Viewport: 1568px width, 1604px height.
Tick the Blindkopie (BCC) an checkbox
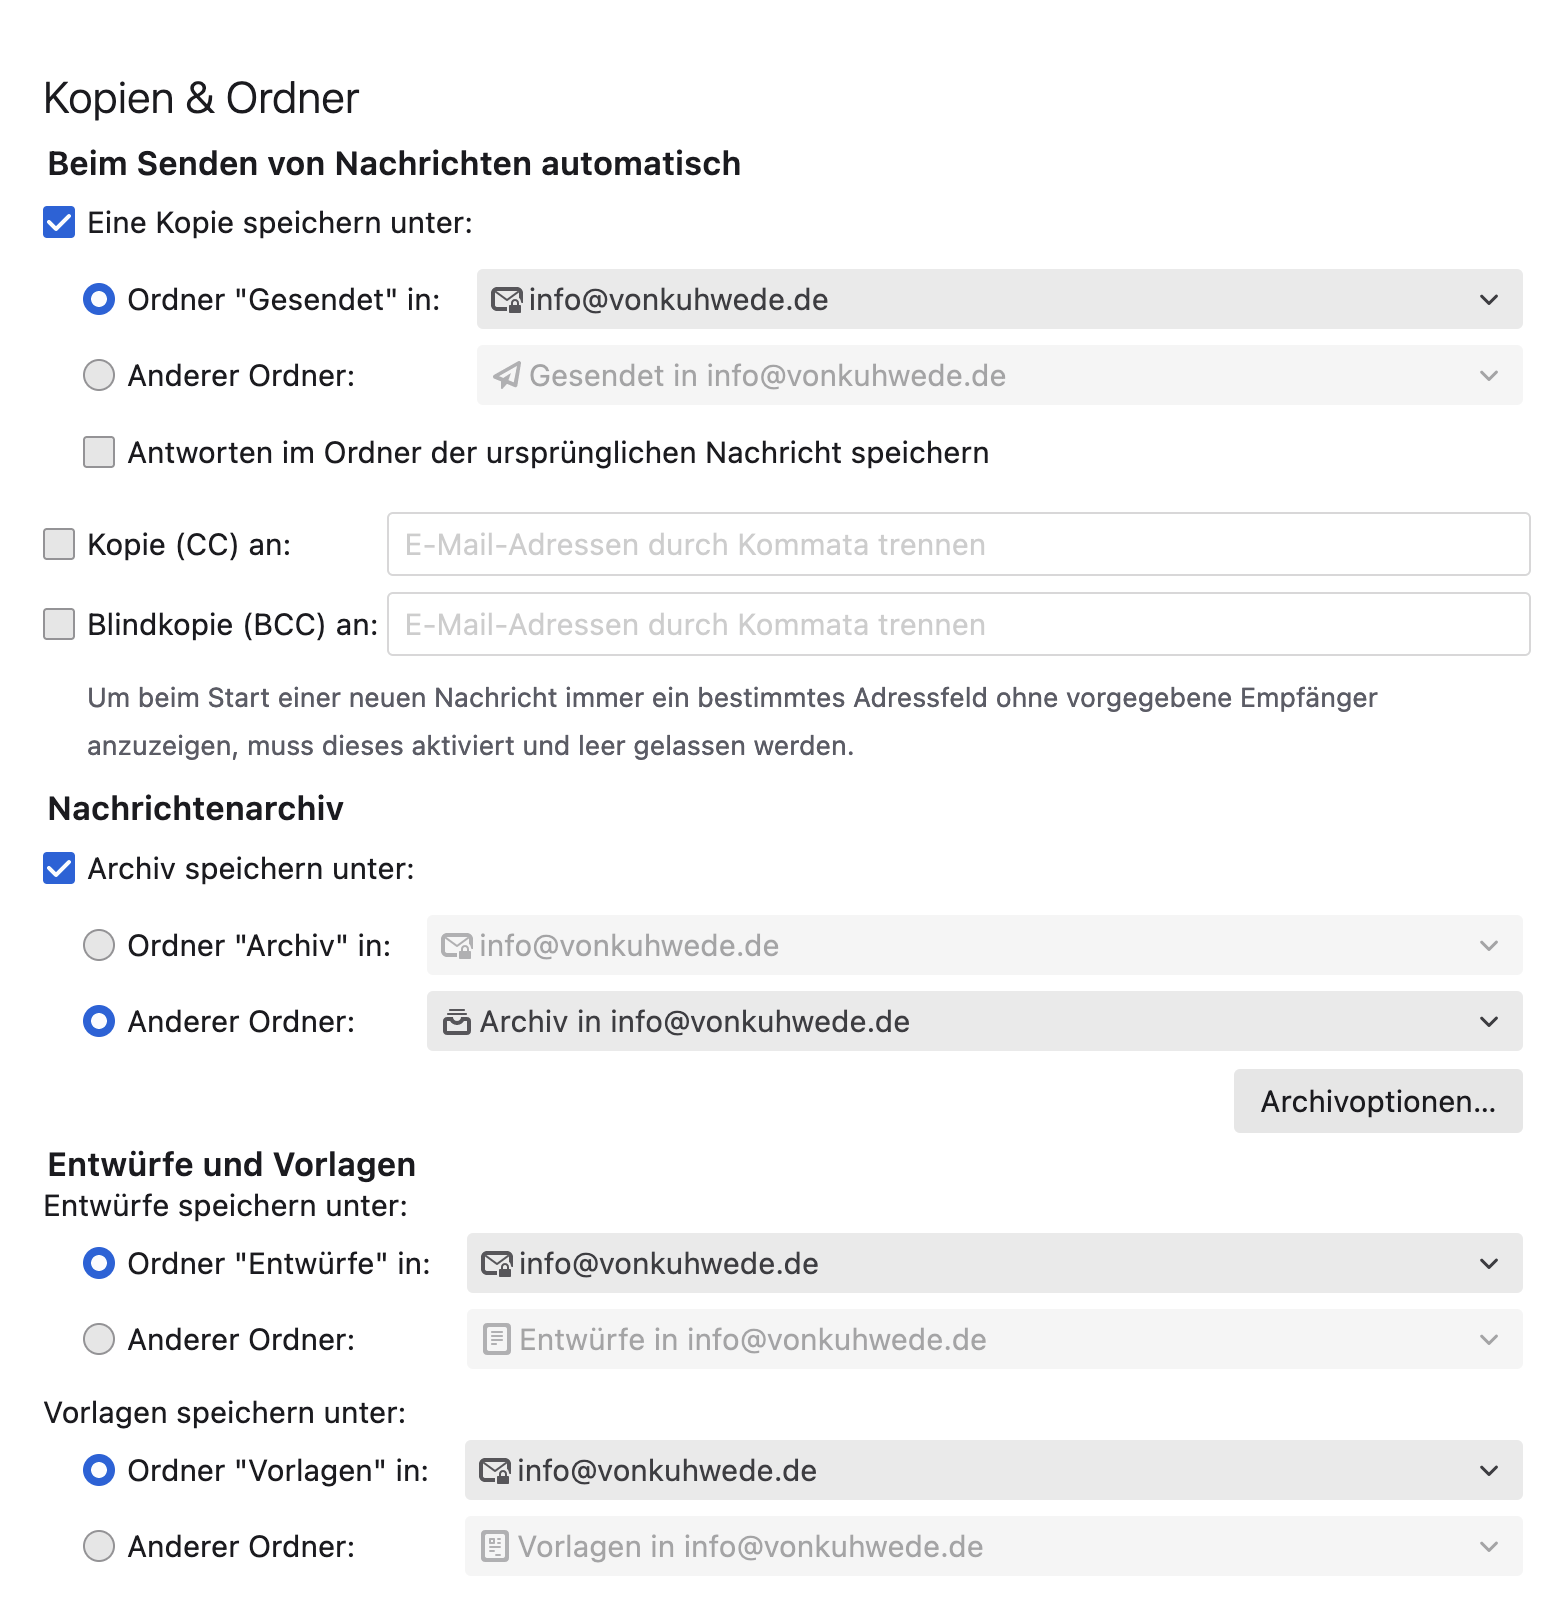[x=59, y=625]
